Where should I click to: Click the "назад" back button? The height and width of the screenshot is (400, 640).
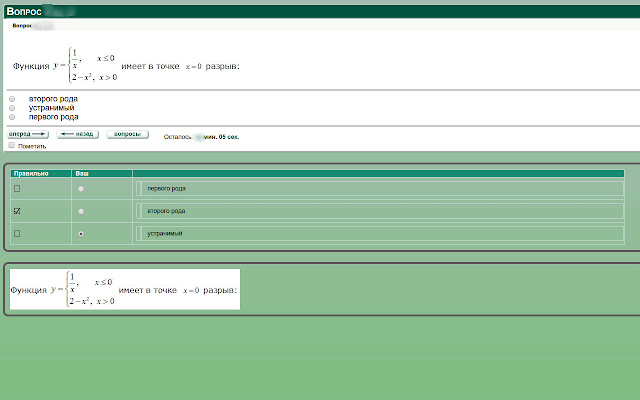(78, 134)
